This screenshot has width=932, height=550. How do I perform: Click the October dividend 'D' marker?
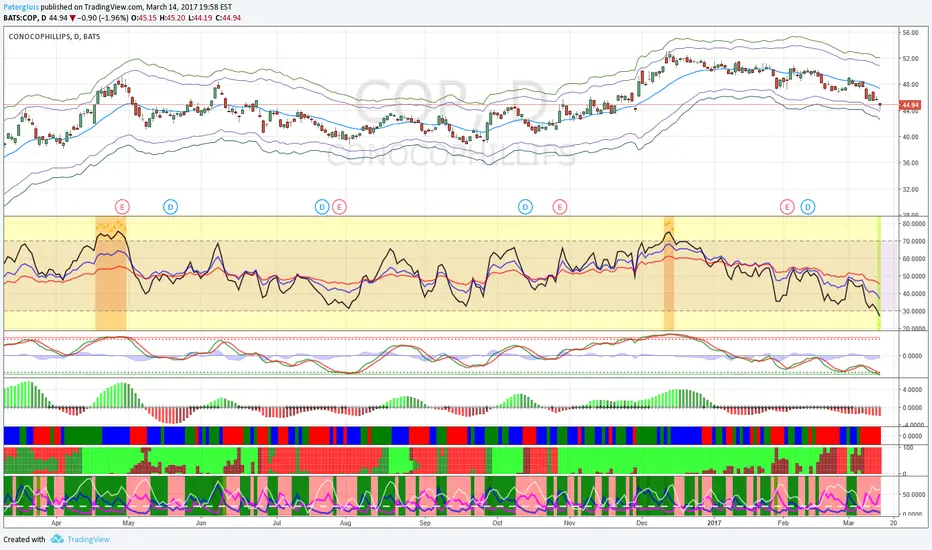tap(525, 207)
